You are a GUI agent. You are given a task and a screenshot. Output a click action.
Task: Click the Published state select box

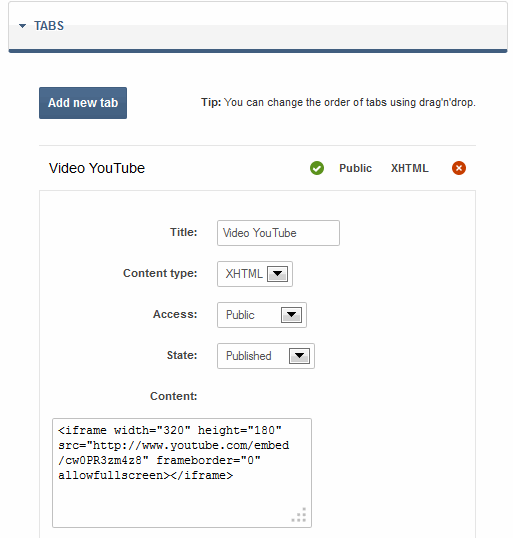[x=266, y=356]
